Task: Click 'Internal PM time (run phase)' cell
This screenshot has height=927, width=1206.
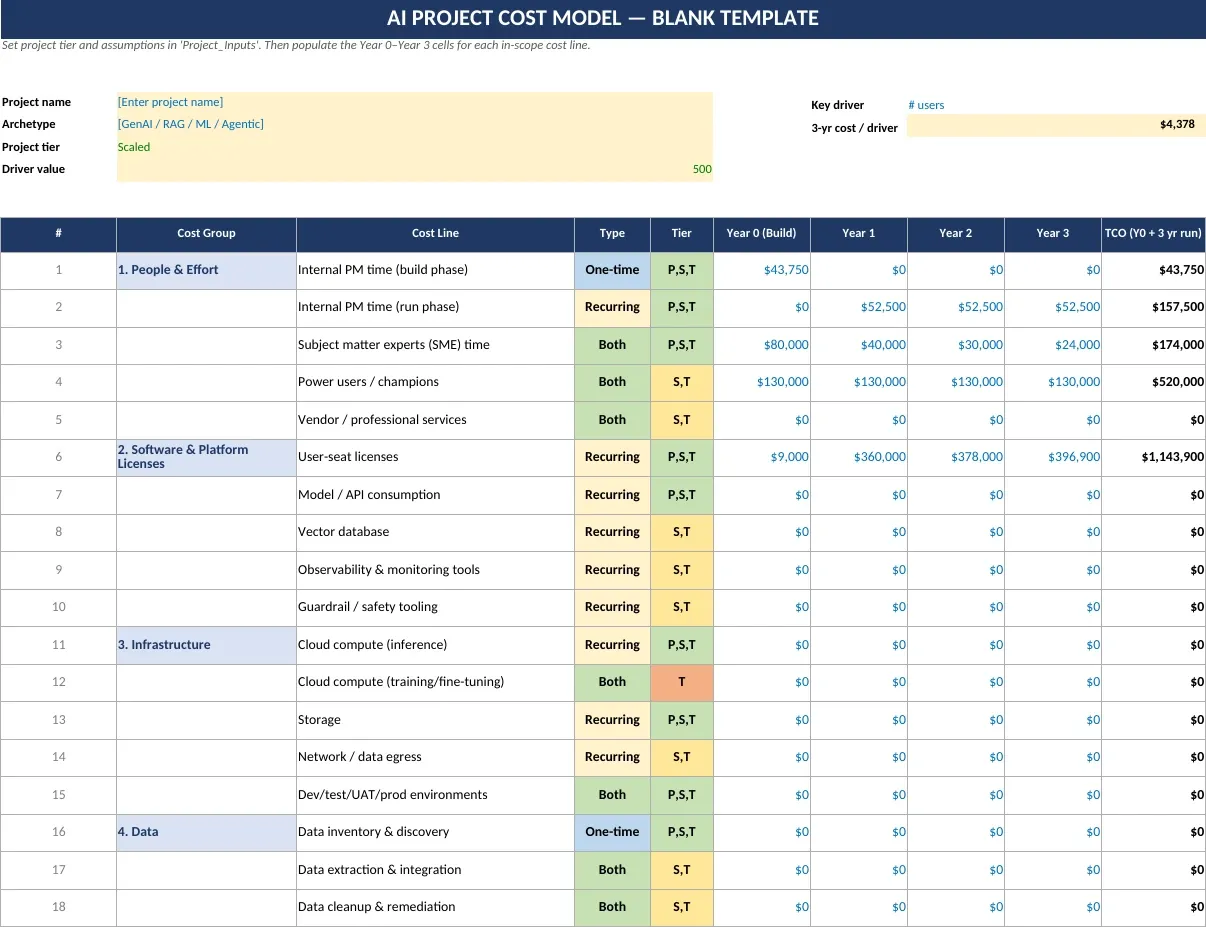Action: point(435,307)
